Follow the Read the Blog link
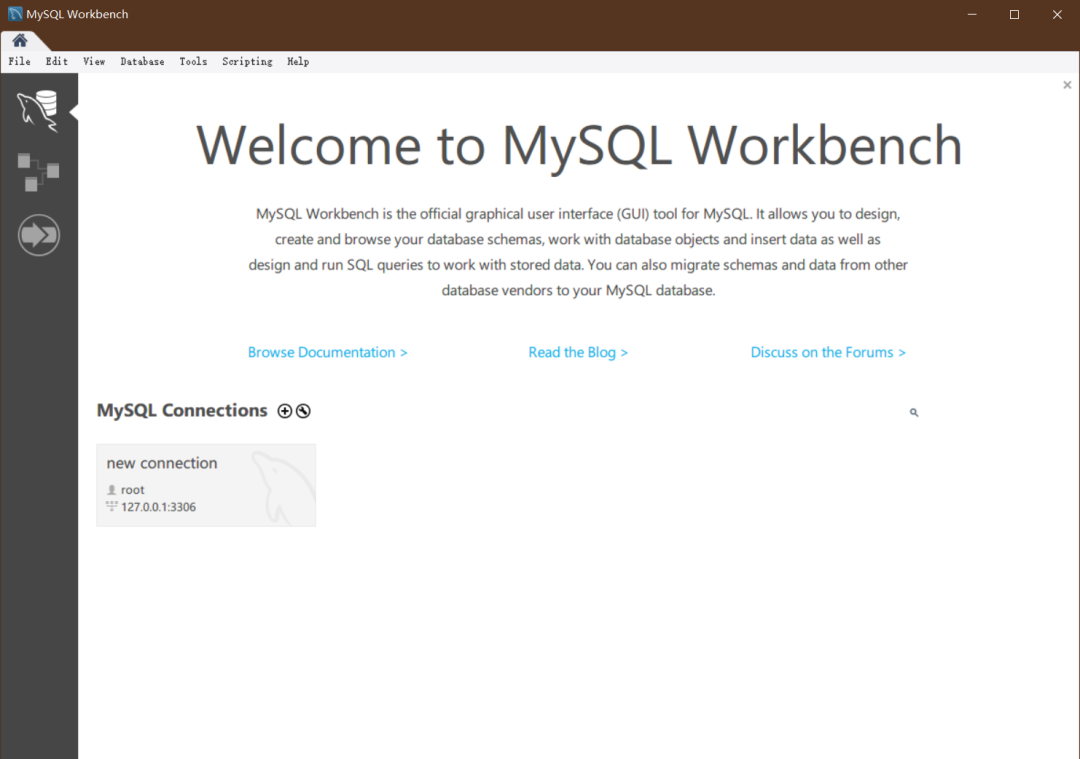Screen dimensions: 1080x759 click(x=578, y=352)
